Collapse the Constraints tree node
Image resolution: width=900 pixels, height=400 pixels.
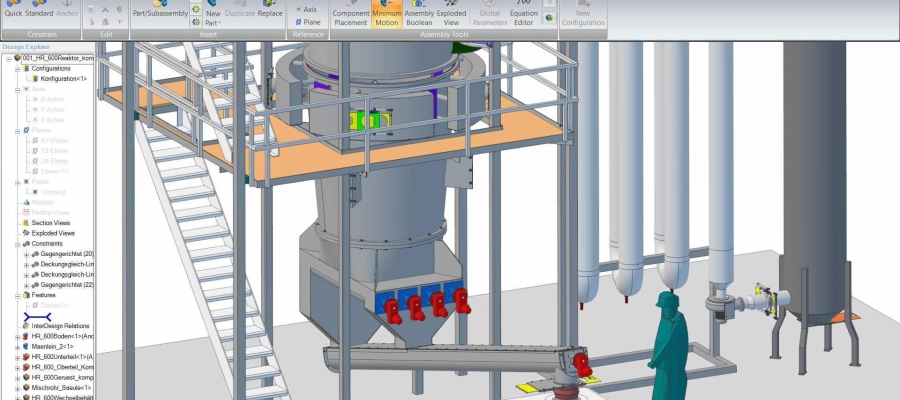click(x=17, y=244)
